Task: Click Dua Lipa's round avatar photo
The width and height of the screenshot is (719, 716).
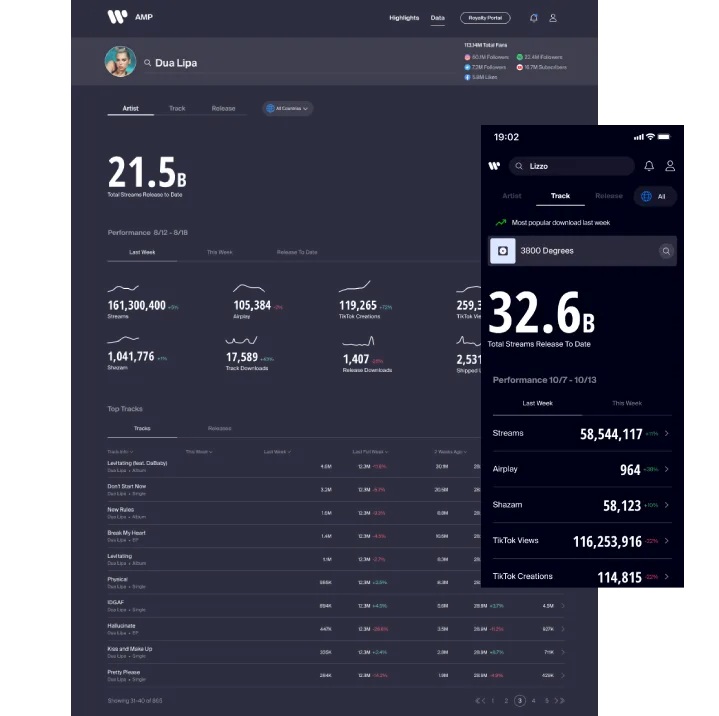Action: pyautogui.click(x=120, y=62)
